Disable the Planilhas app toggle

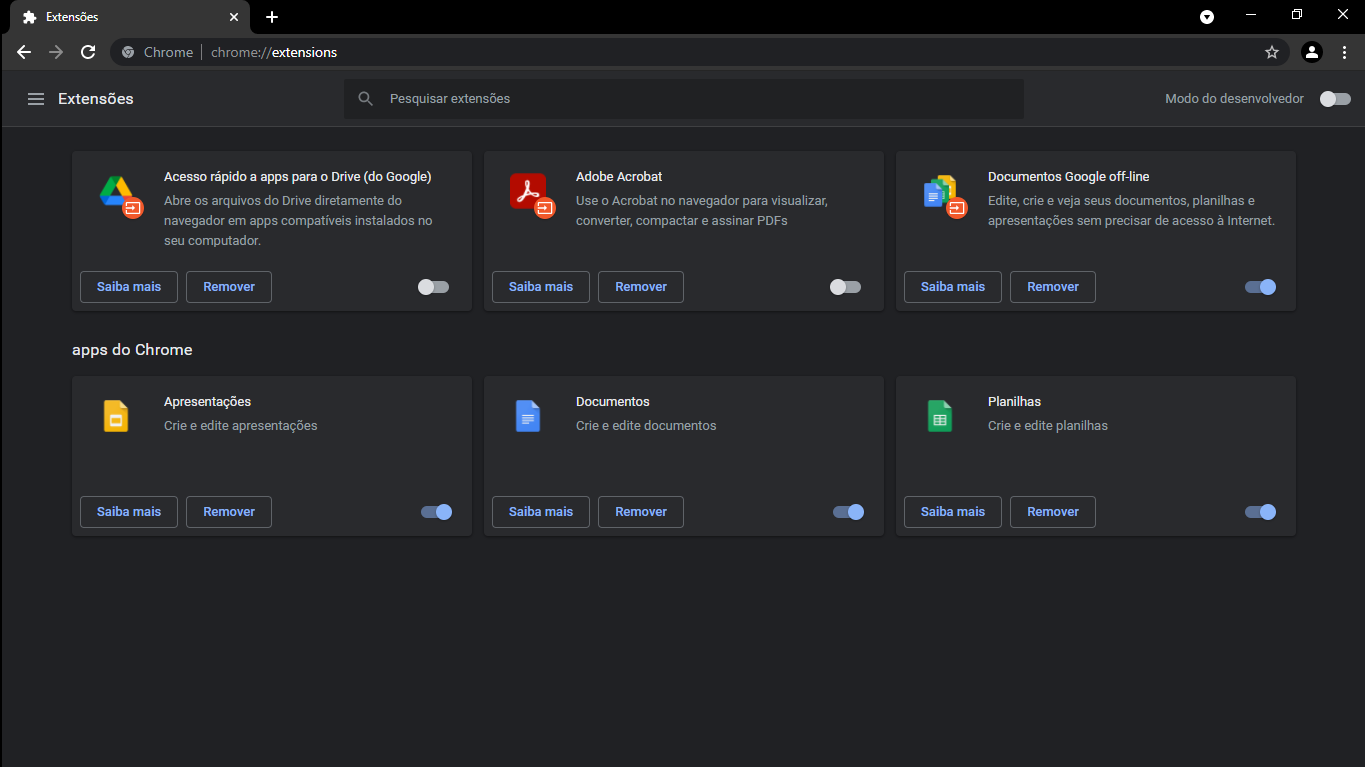point(1260,512)
